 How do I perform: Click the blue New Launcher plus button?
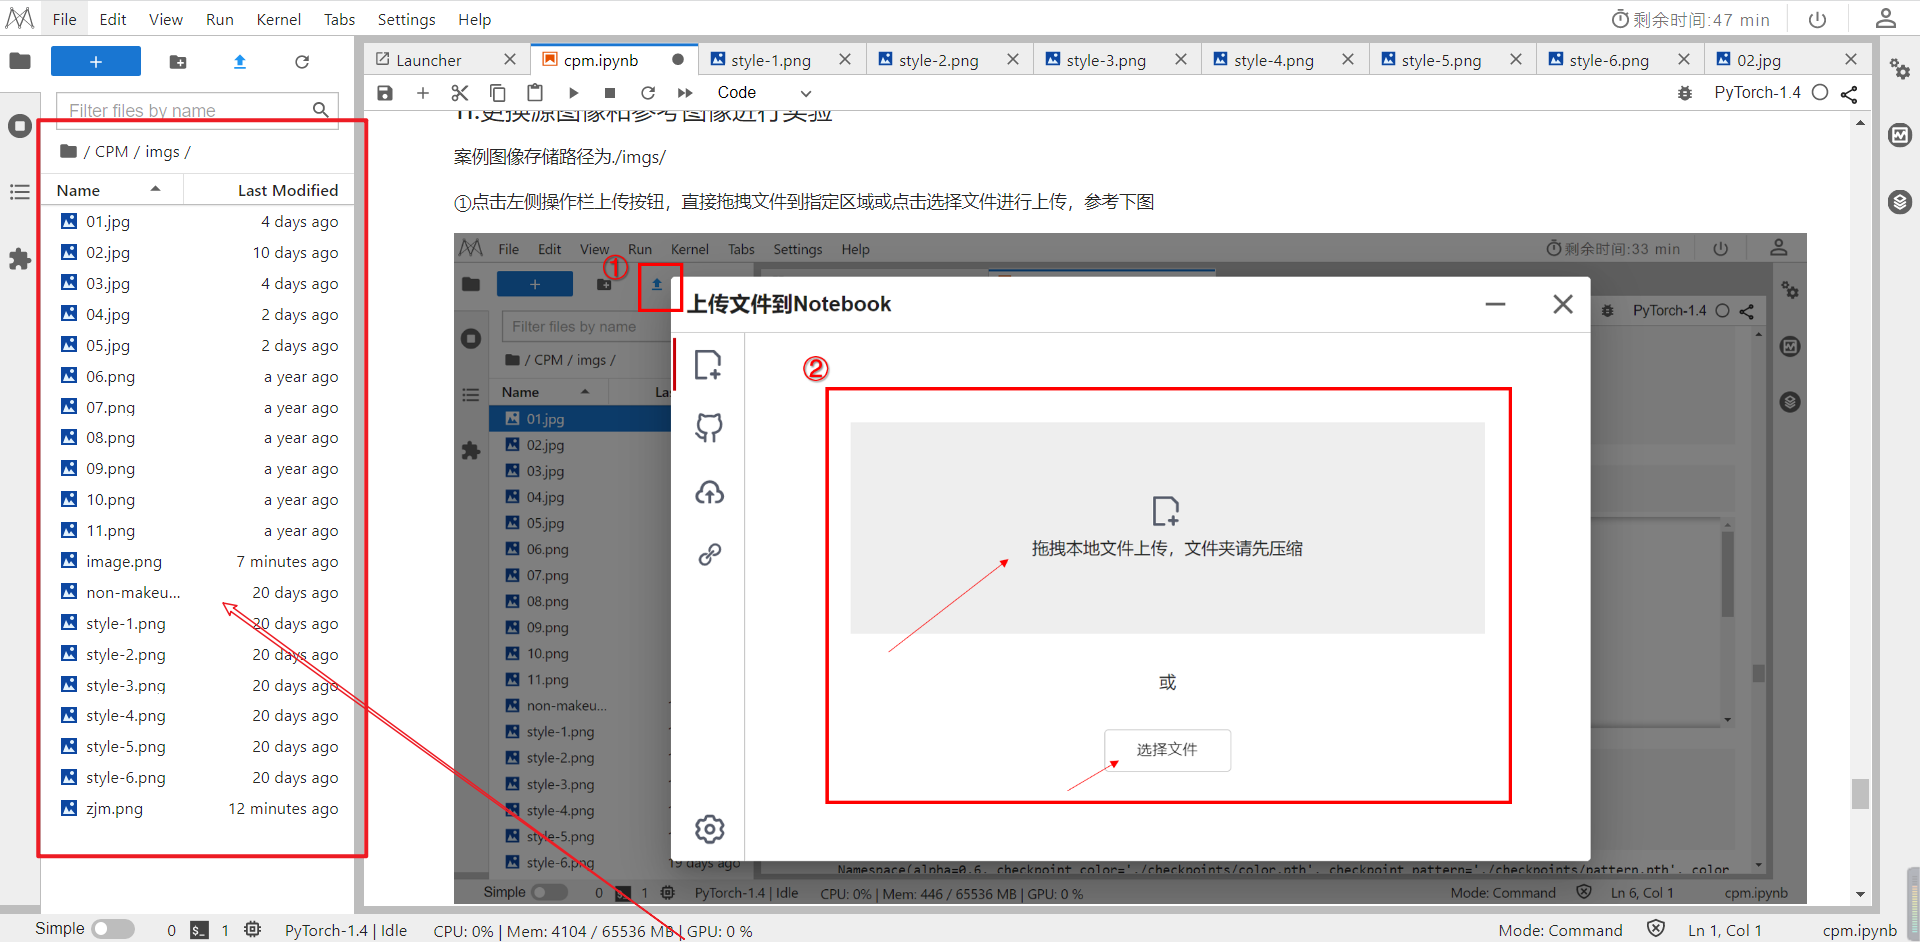(96, 61)
